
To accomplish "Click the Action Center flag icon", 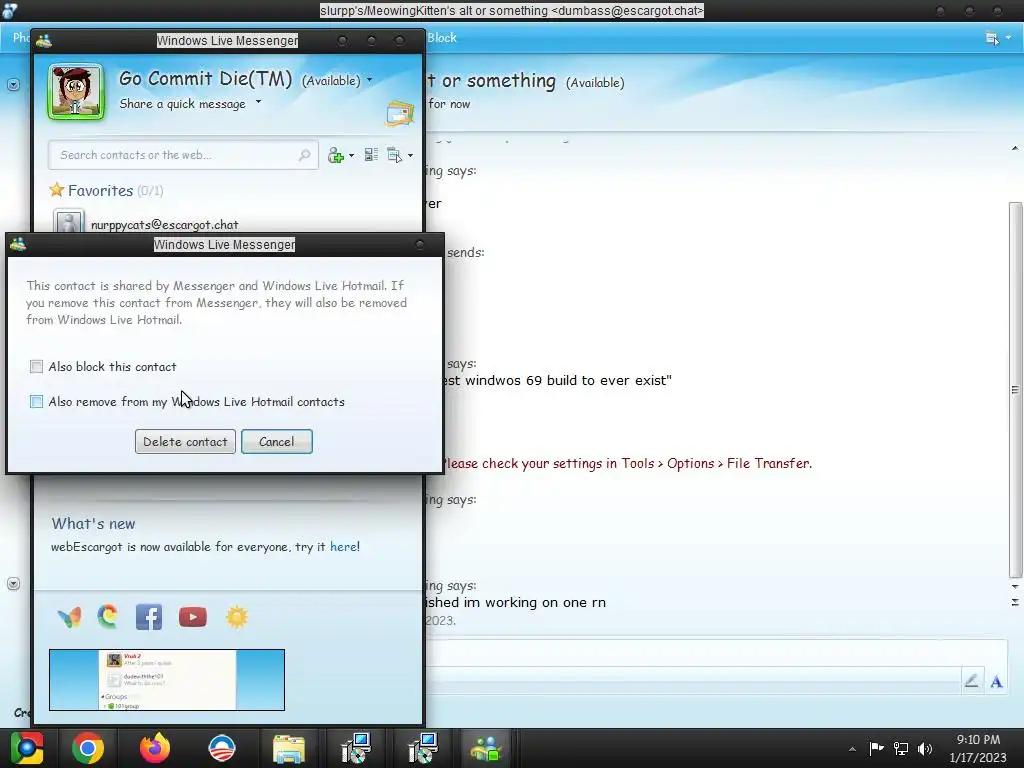I will click(876, 748).
